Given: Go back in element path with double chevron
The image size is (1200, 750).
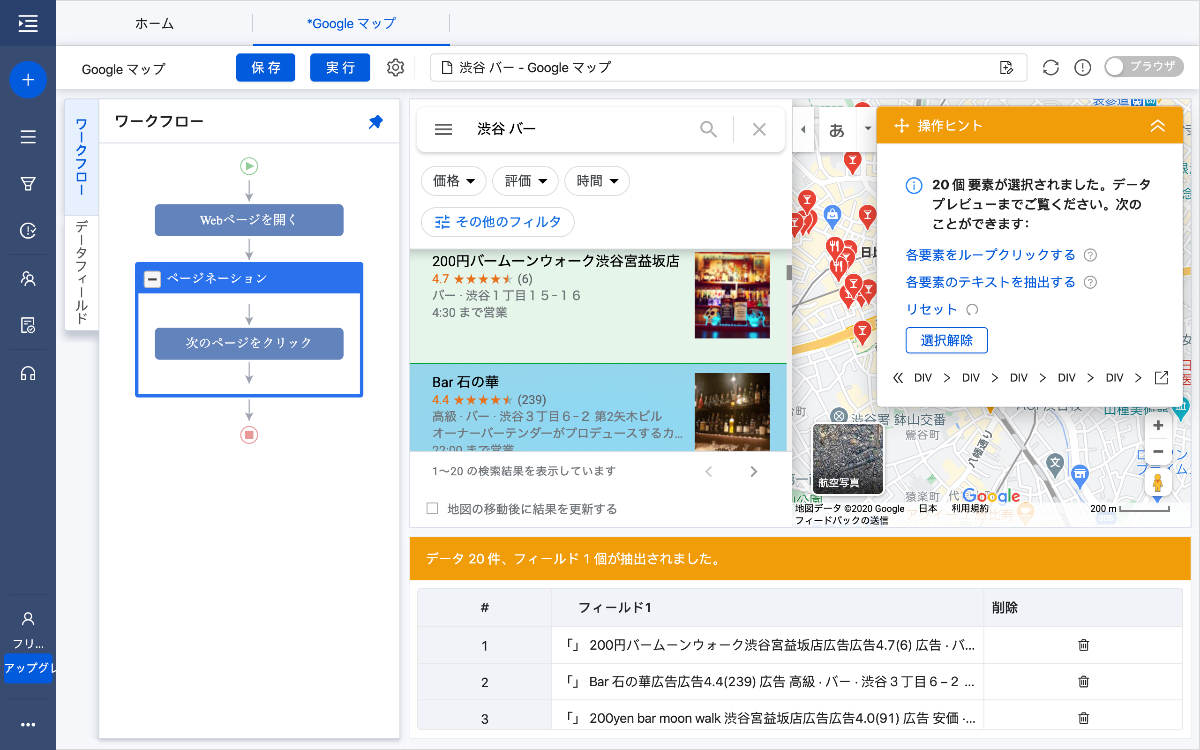Looking at the screenshot, I should (897, 378).
